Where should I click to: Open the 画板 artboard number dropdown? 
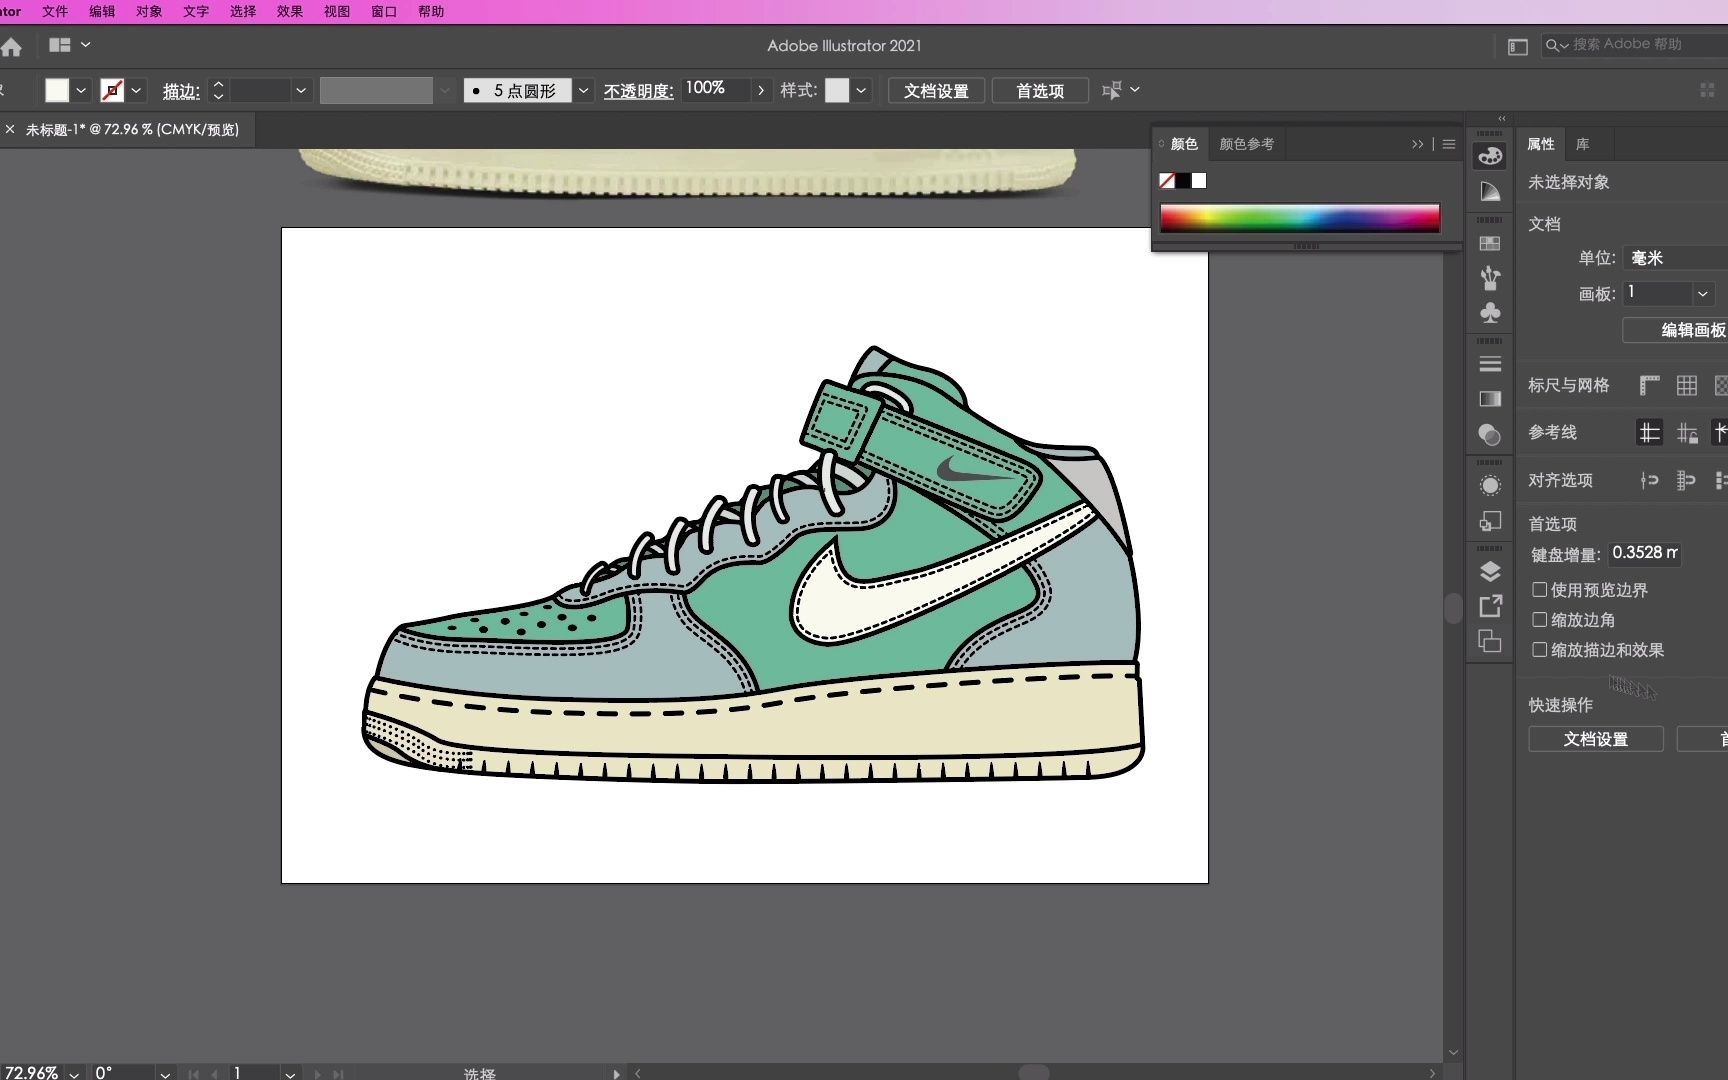point(1702,294)
